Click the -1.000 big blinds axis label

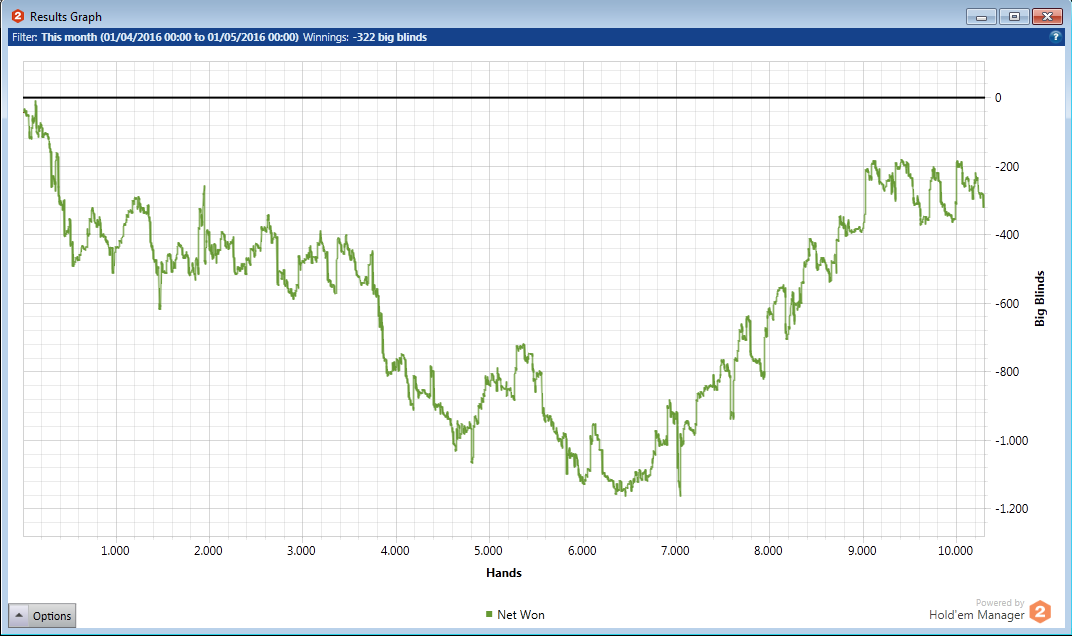coord(1011,440)
